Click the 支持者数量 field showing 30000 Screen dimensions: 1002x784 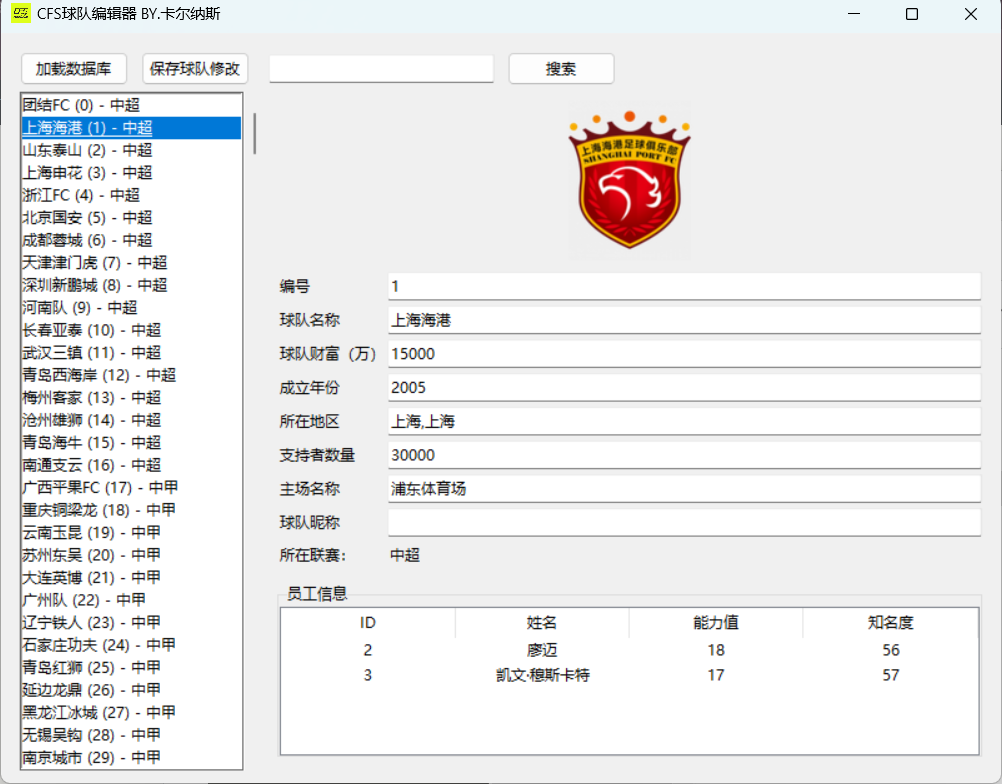tap(684, 456)
